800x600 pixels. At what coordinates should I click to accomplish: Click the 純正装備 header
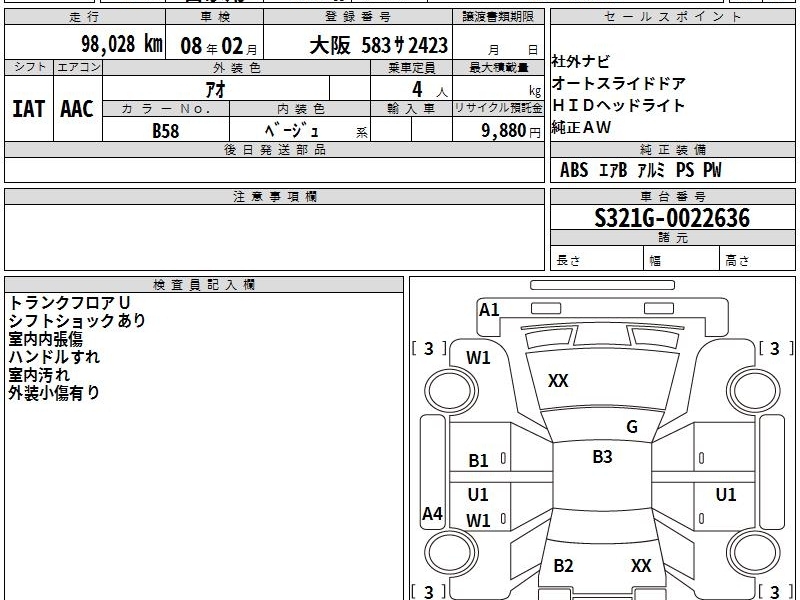672,150
